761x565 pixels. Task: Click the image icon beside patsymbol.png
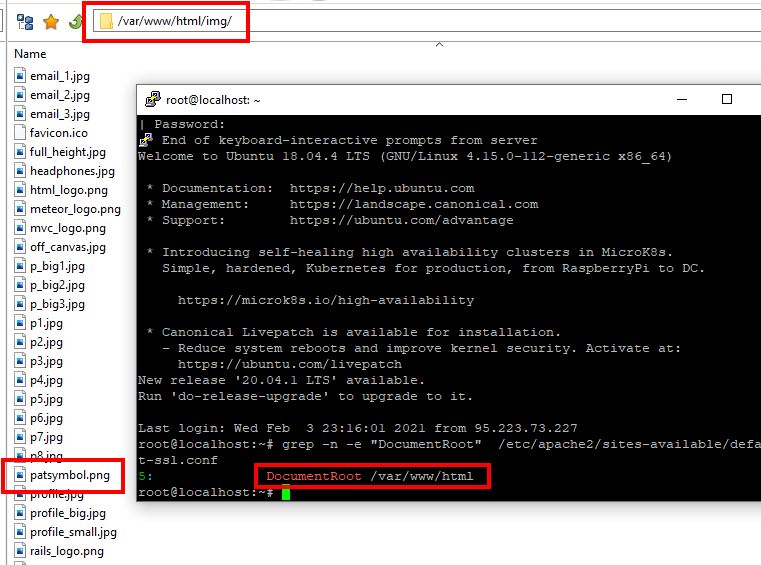[19, 475]
